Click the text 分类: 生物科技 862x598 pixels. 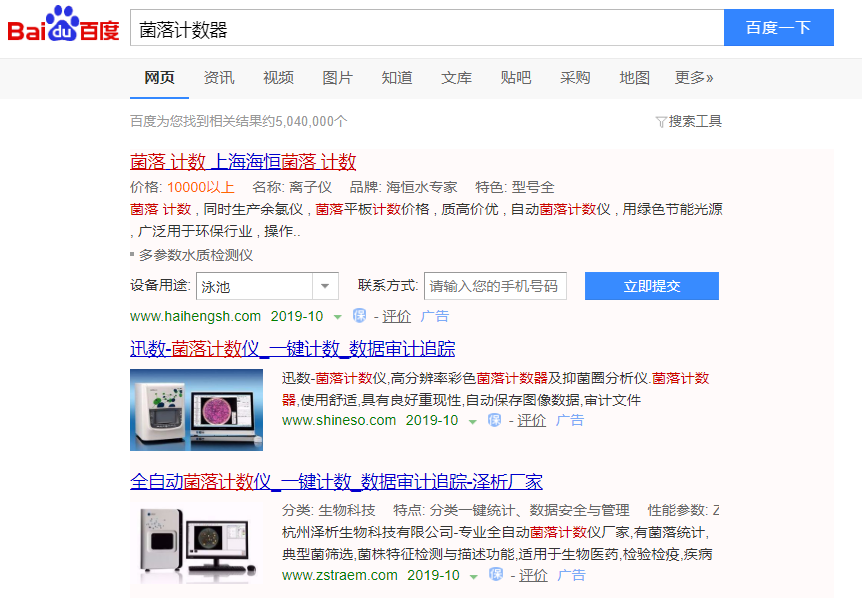click(329, 511)
